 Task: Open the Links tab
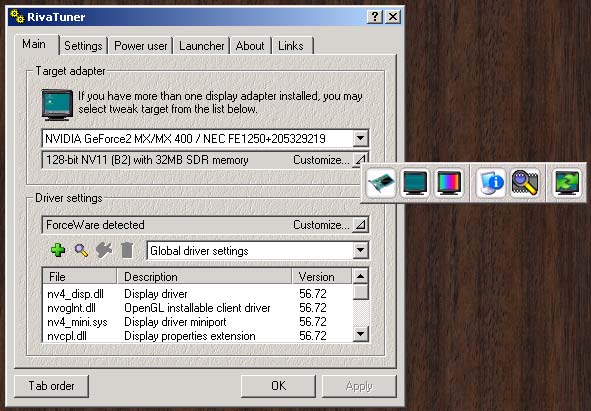pyautogui.click(x=291, y=46)
